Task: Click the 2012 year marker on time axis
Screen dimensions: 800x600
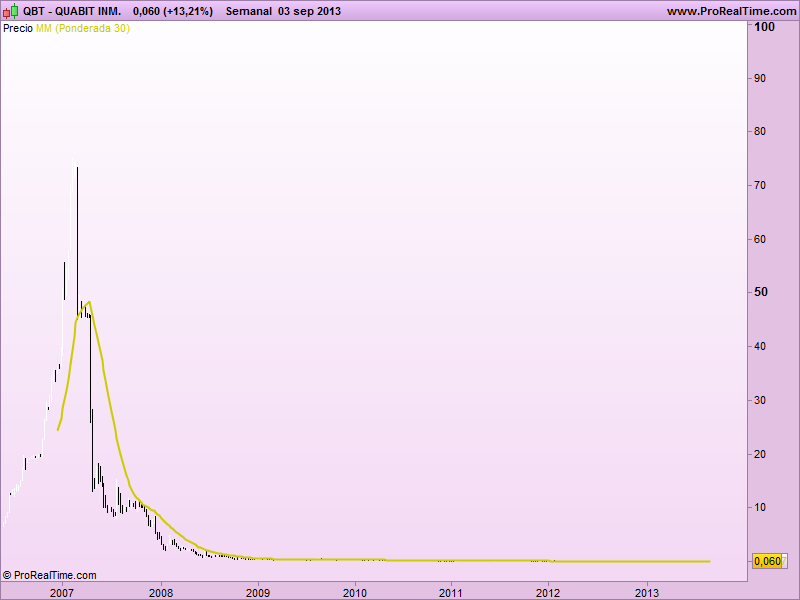Action: pos(548,593)
